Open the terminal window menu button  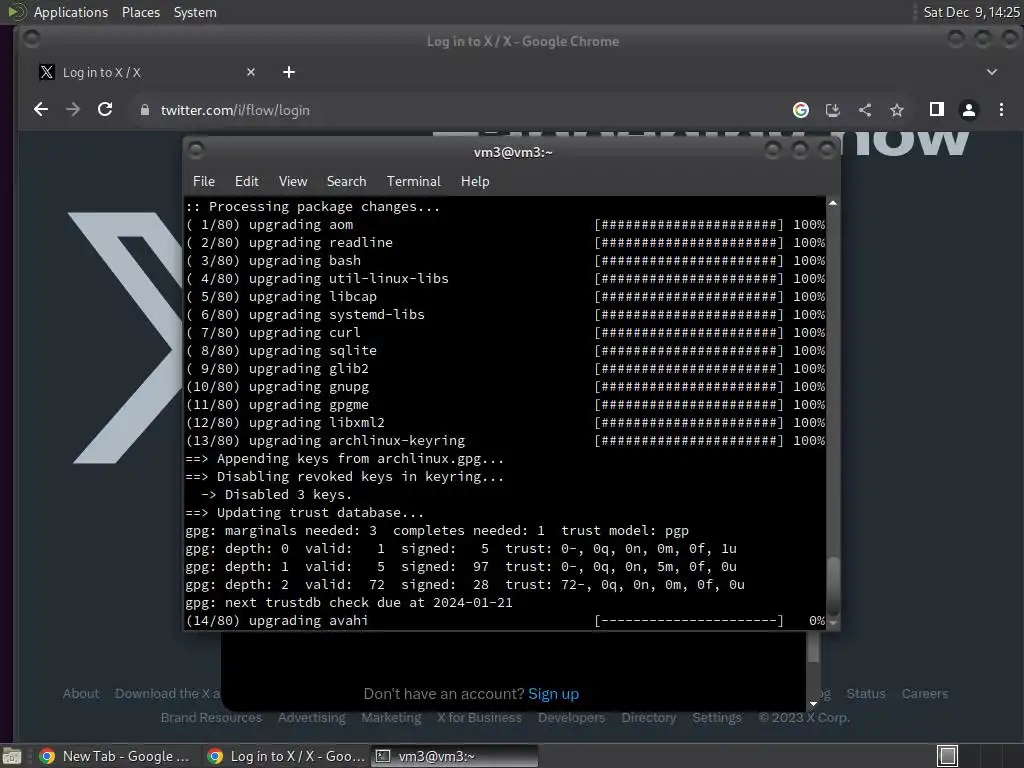pyautogui.click(x=196, y=150)
